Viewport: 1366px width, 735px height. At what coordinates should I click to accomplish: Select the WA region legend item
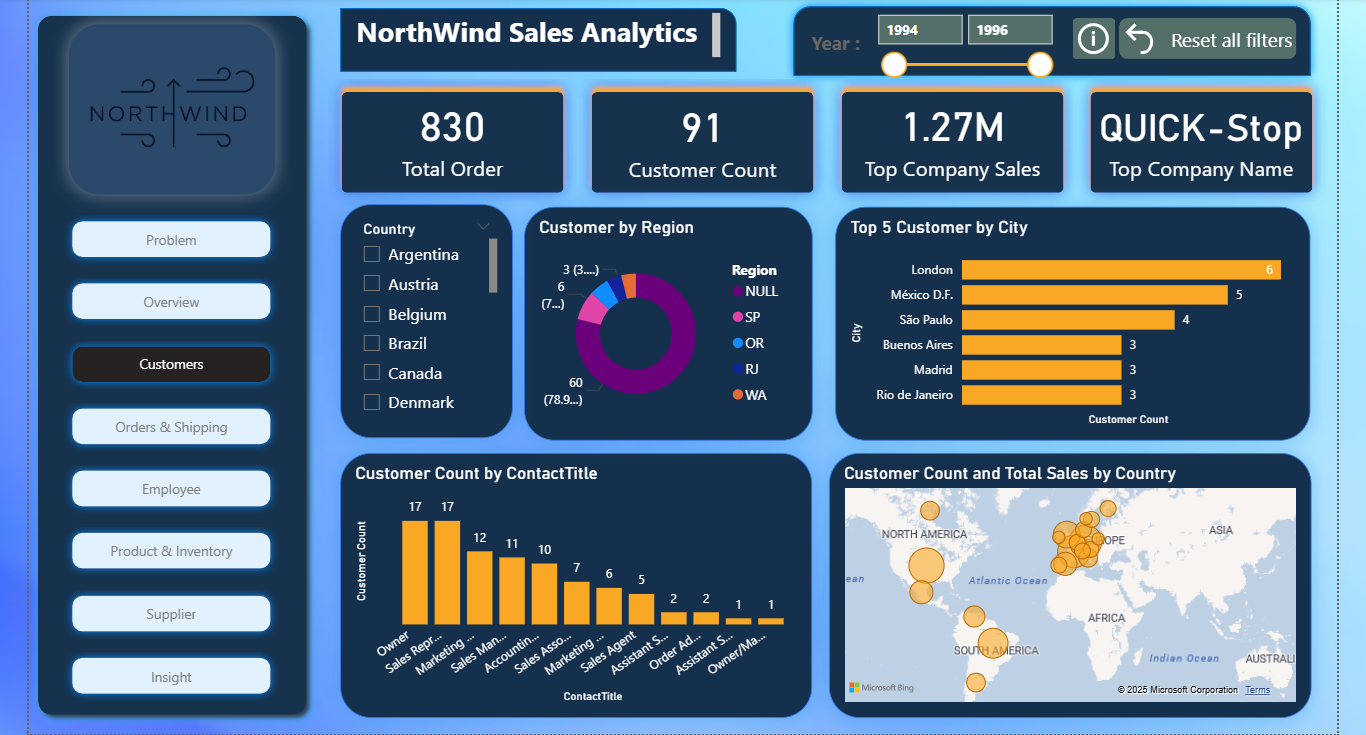pos(750,395)
